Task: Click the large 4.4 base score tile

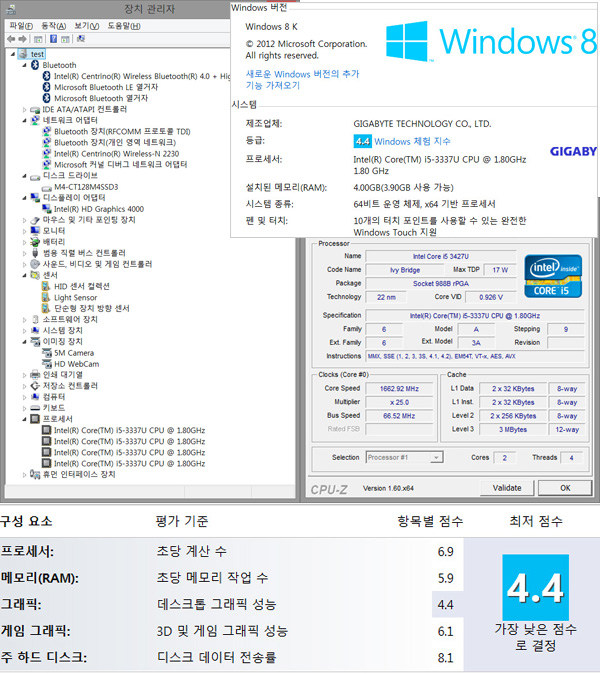Action: tap(535, 588)
